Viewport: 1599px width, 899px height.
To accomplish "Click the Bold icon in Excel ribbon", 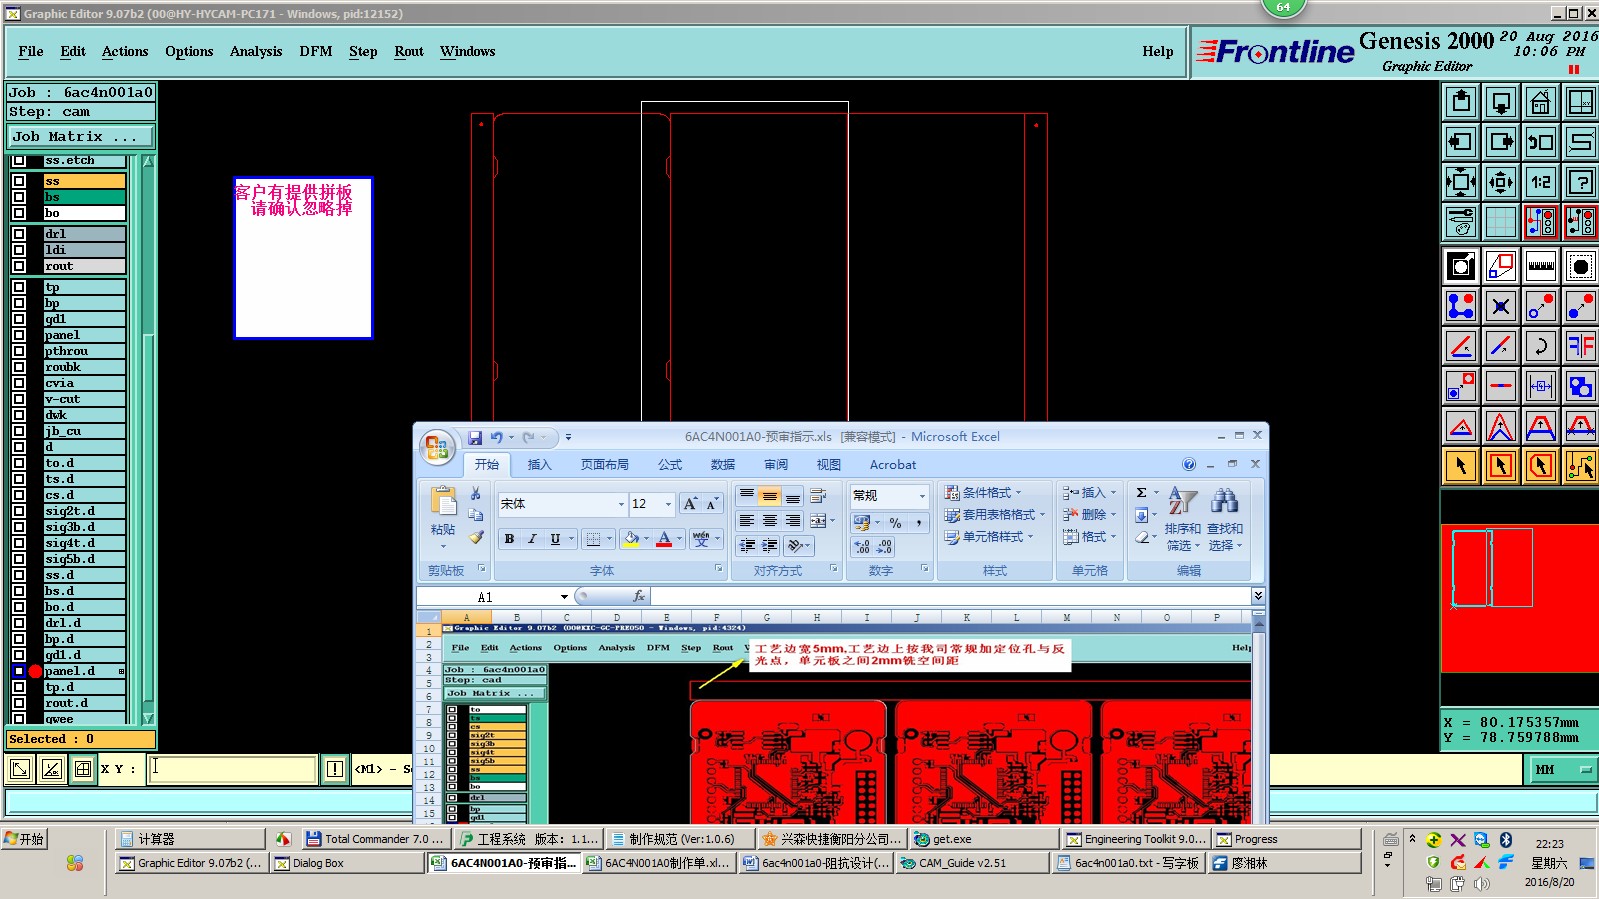I will (x=509, y=539).
